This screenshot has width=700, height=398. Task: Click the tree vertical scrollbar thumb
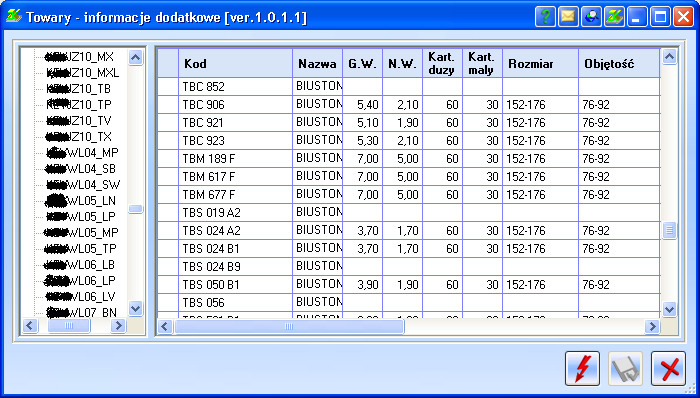tap(136, 209)
